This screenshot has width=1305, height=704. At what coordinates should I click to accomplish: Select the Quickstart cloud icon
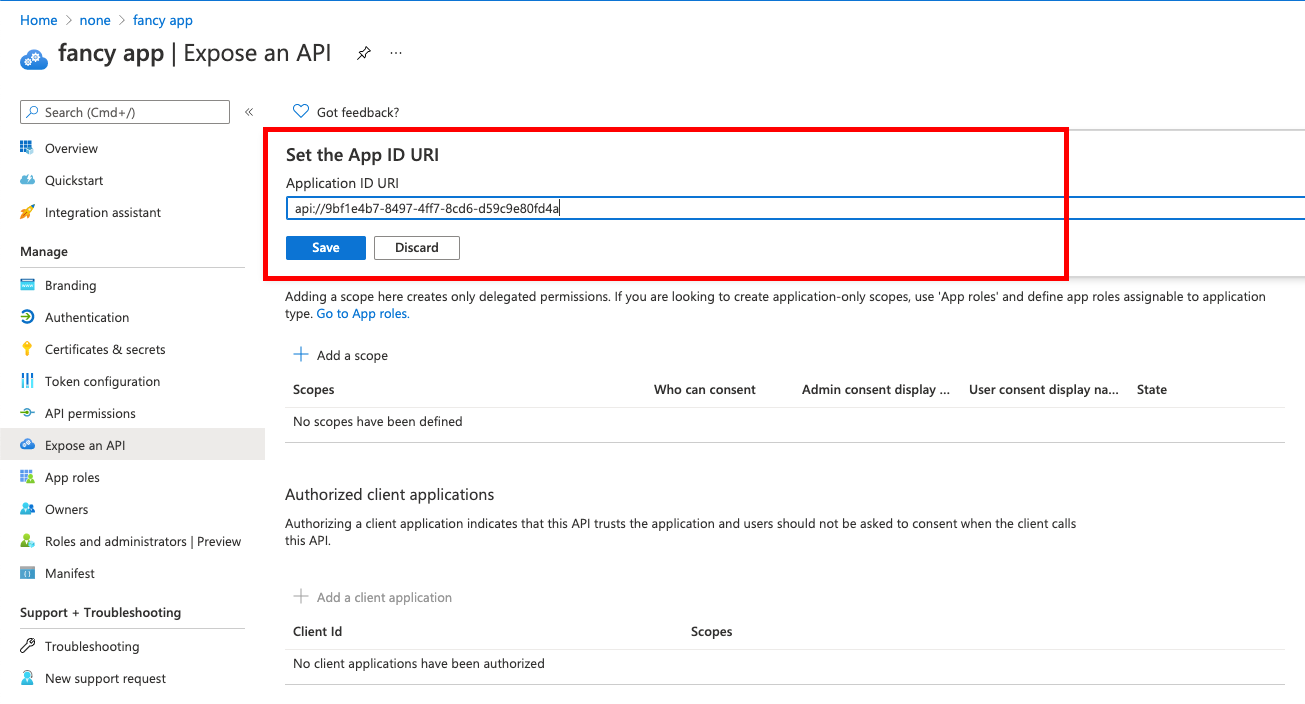tap(30, 180)
